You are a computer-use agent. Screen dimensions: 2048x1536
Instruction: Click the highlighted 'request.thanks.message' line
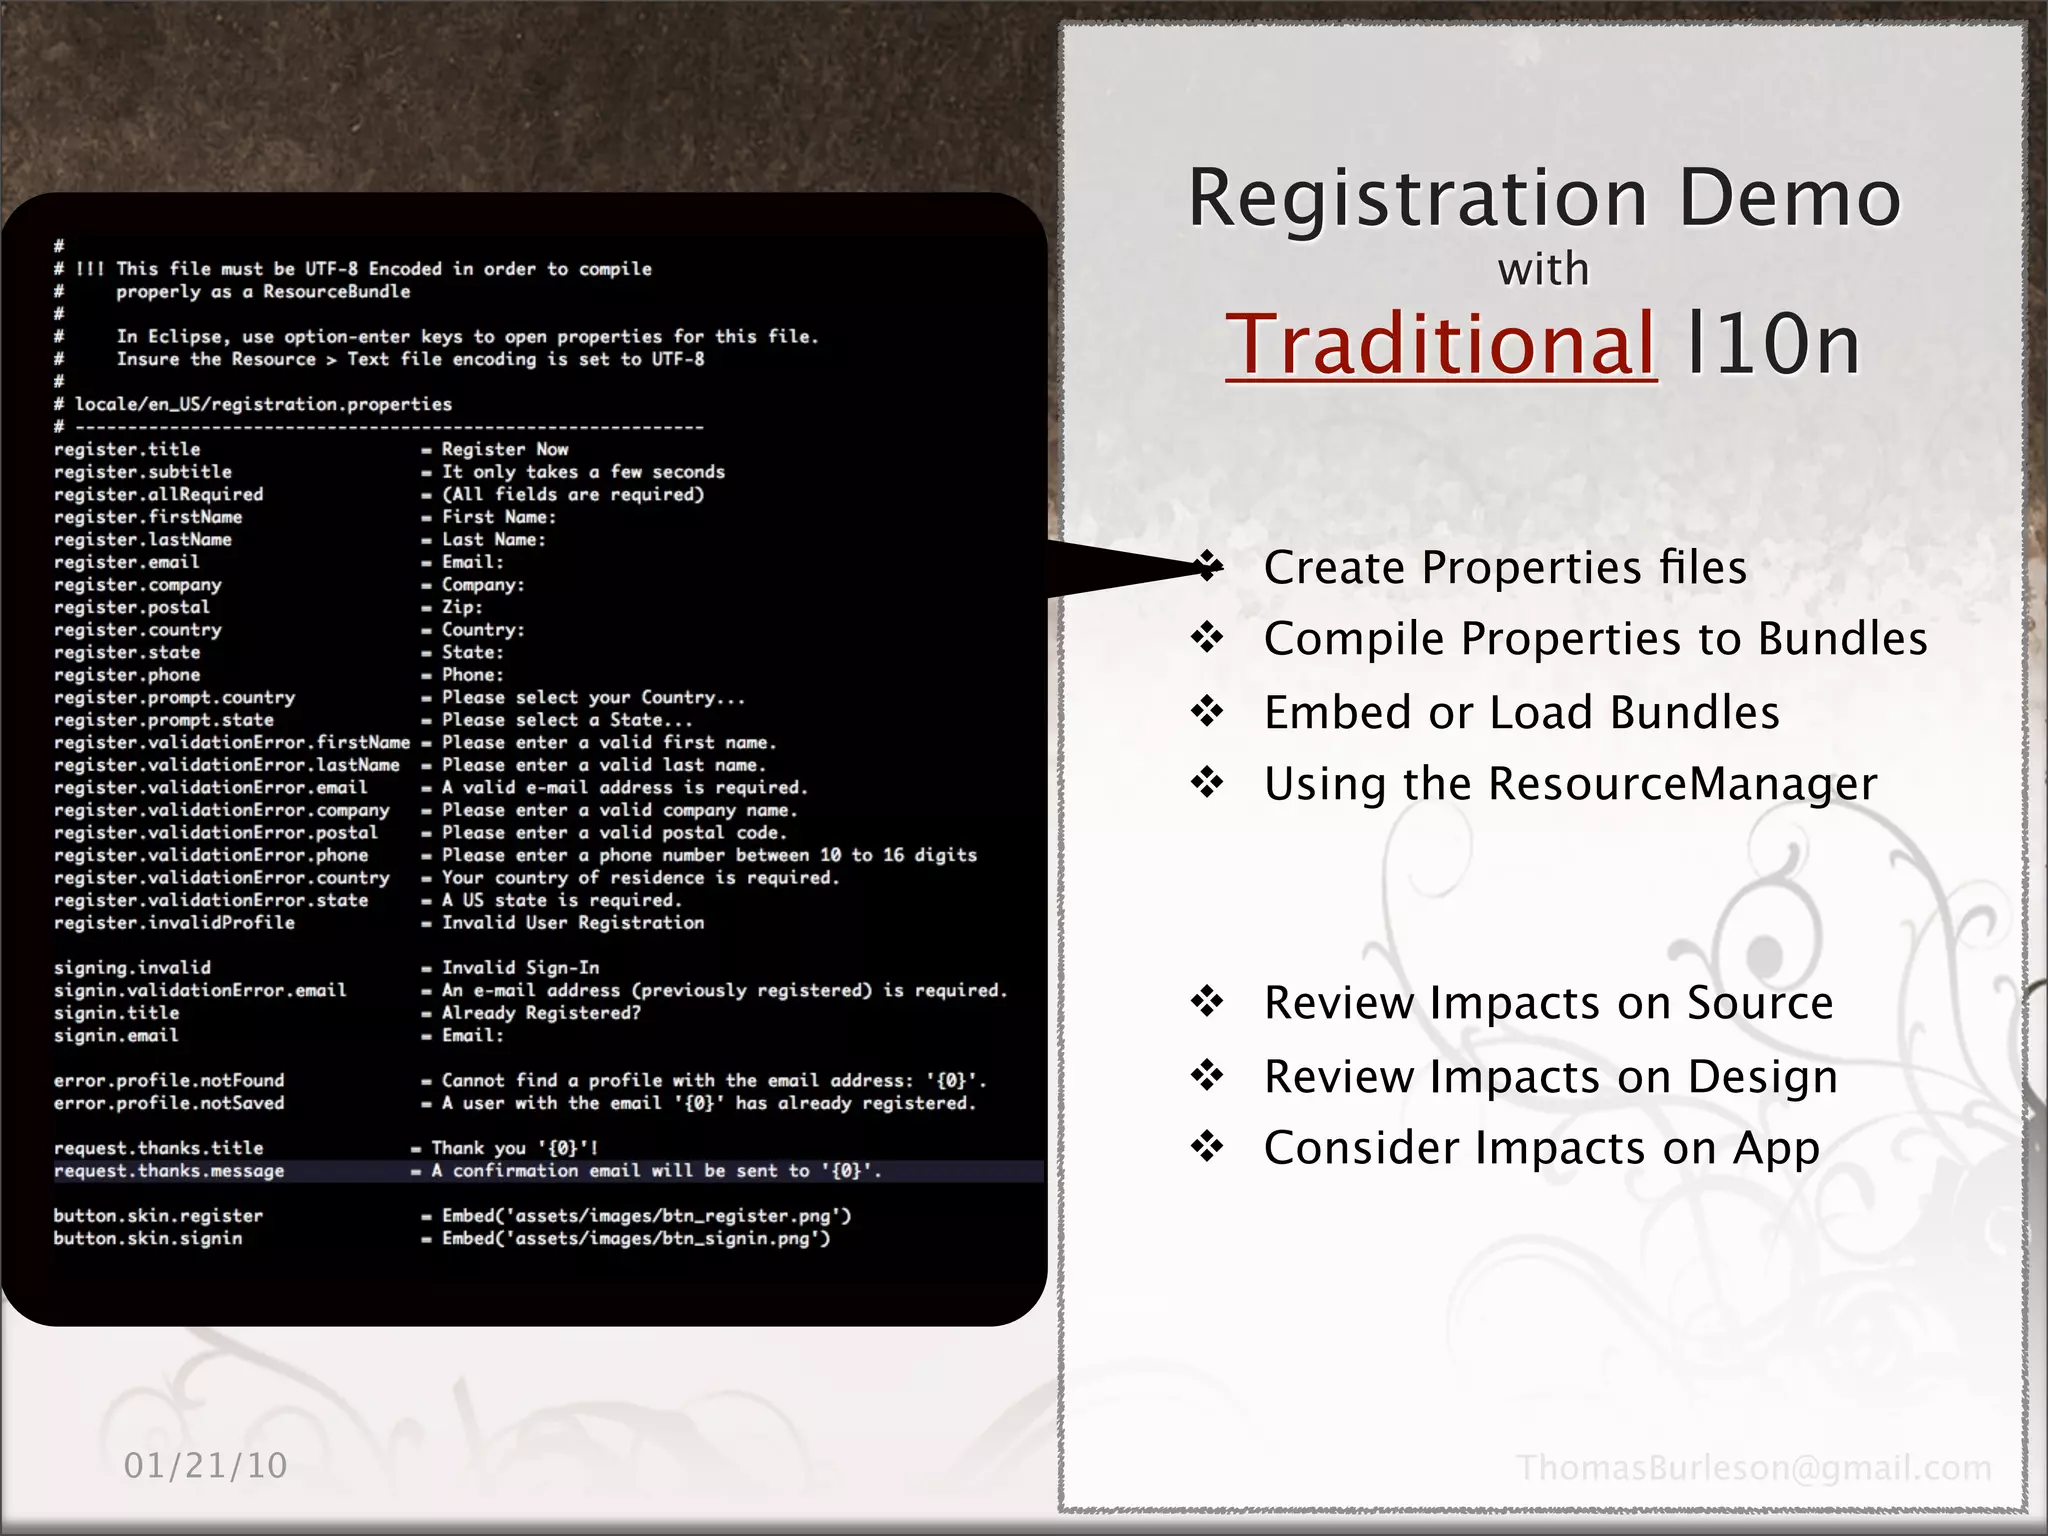coord(548,1171)
